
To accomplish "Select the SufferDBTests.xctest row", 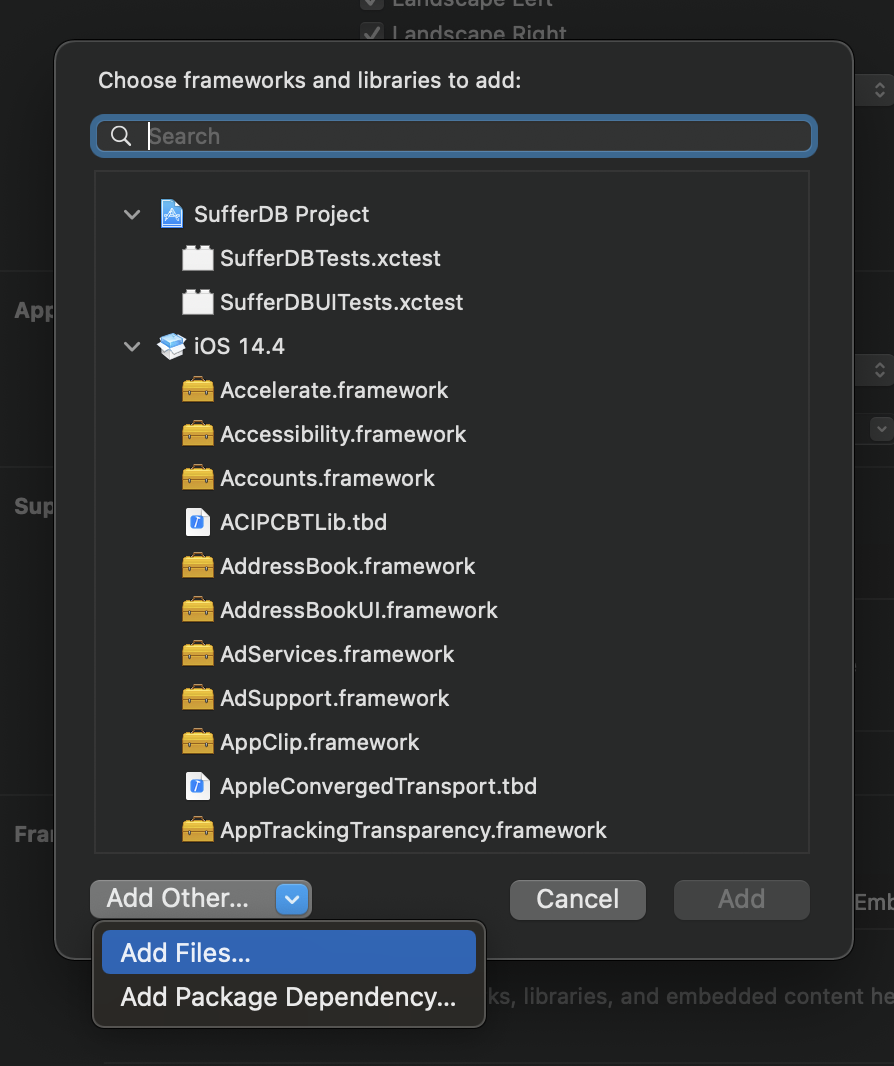I will [x=452, y=258].
